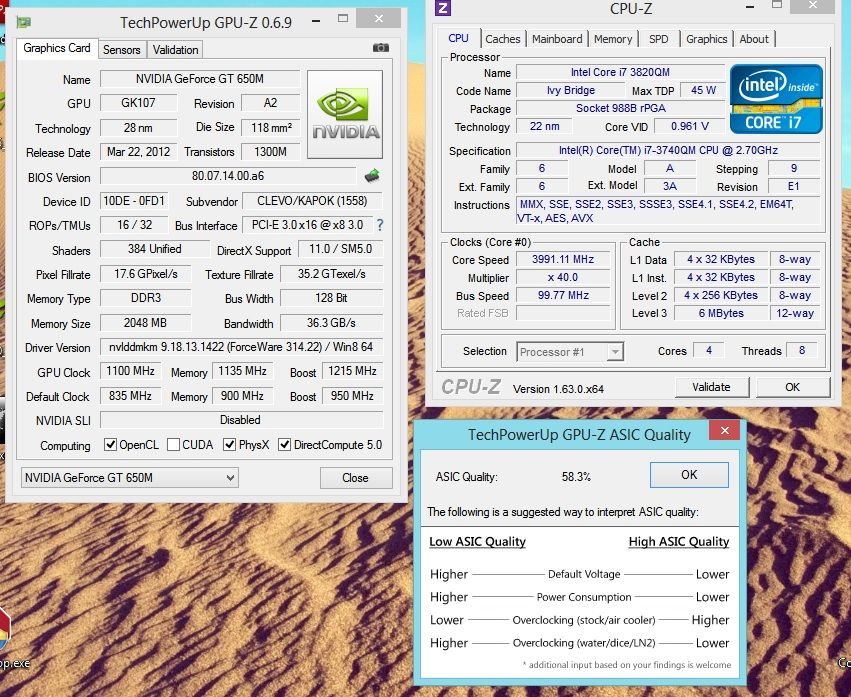Click the Shaders 384 Unified field
This screenshot has height=697, width=851.
tap(155, 249)
